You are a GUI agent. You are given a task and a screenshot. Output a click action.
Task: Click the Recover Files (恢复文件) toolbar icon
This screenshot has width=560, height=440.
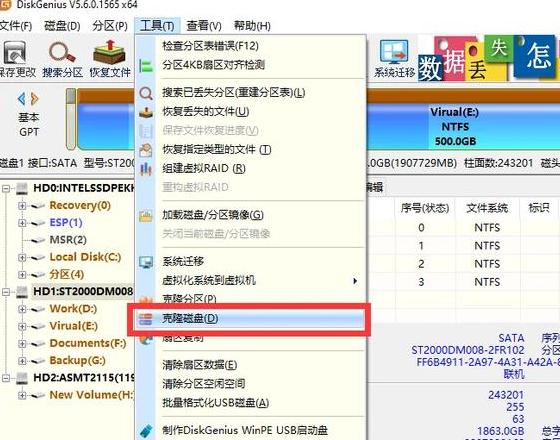[x=109, y=52]
